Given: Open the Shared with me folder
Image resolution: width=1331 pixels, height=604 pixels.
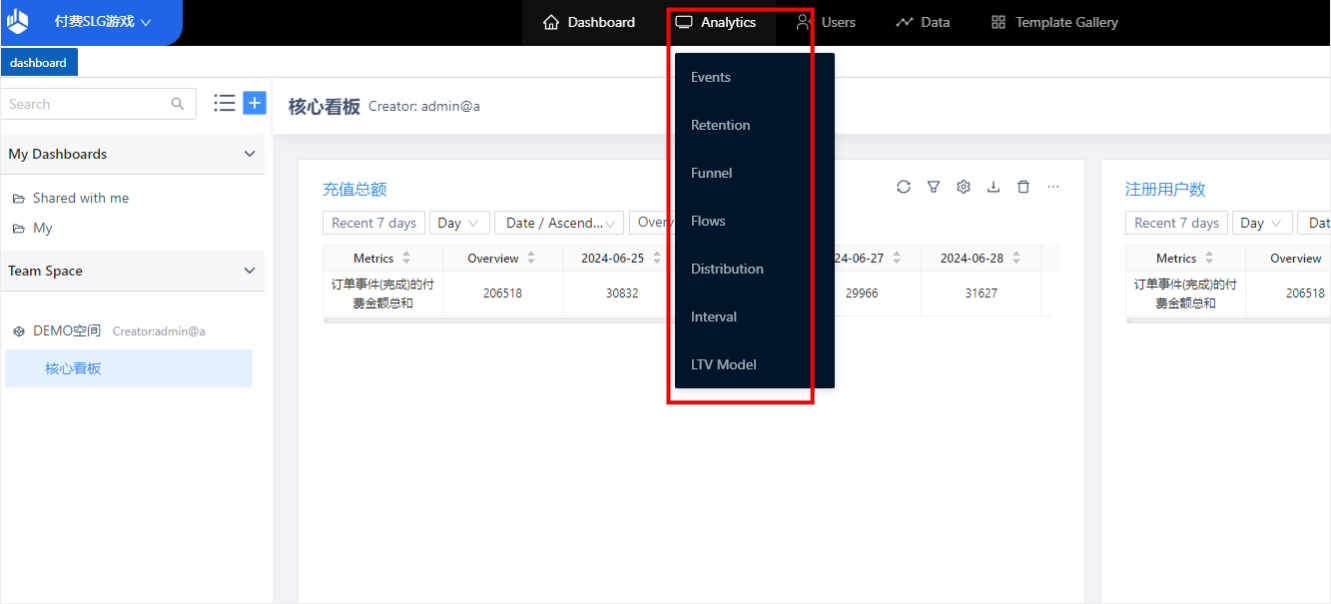Looking at the screenshot, I should [x=80, y=198].
